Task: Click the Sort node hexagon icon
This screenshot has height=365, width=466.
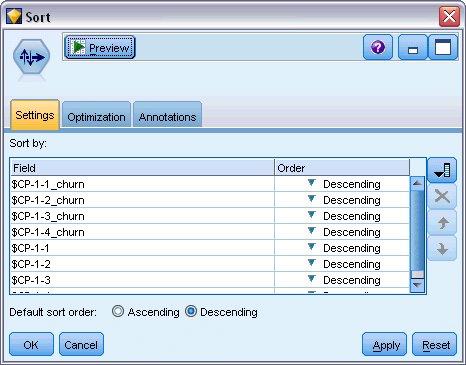Action: point(32,57)
